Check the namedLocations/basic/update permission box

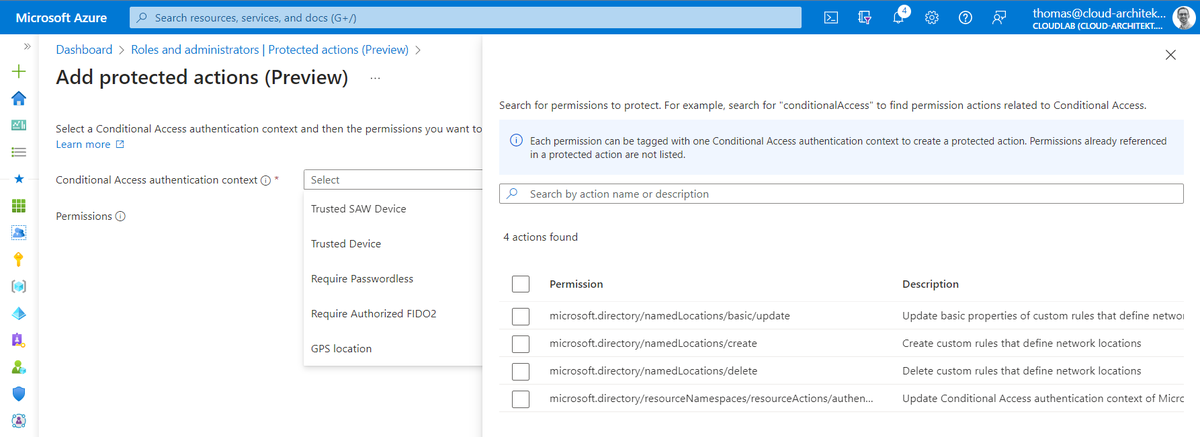click(520, 316)
